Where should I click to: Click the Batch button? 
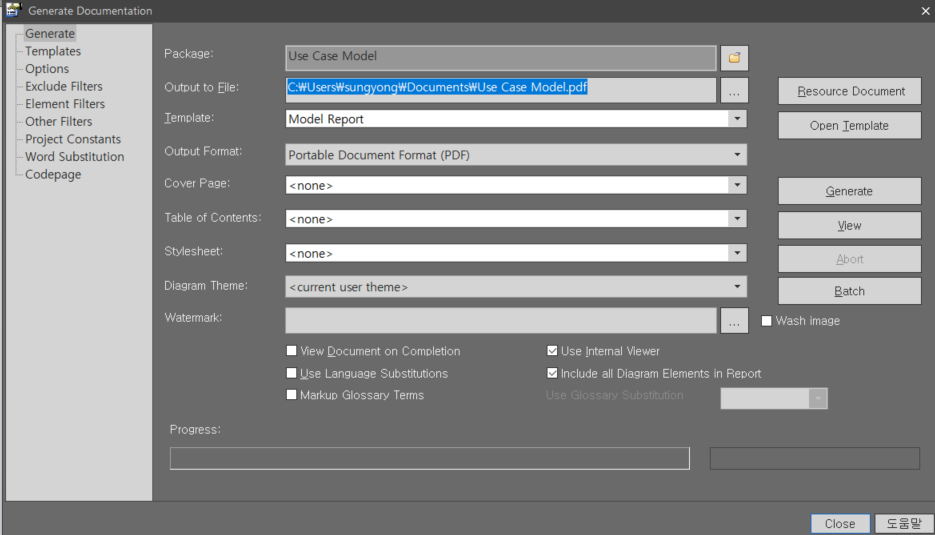(x=849, y=291)
